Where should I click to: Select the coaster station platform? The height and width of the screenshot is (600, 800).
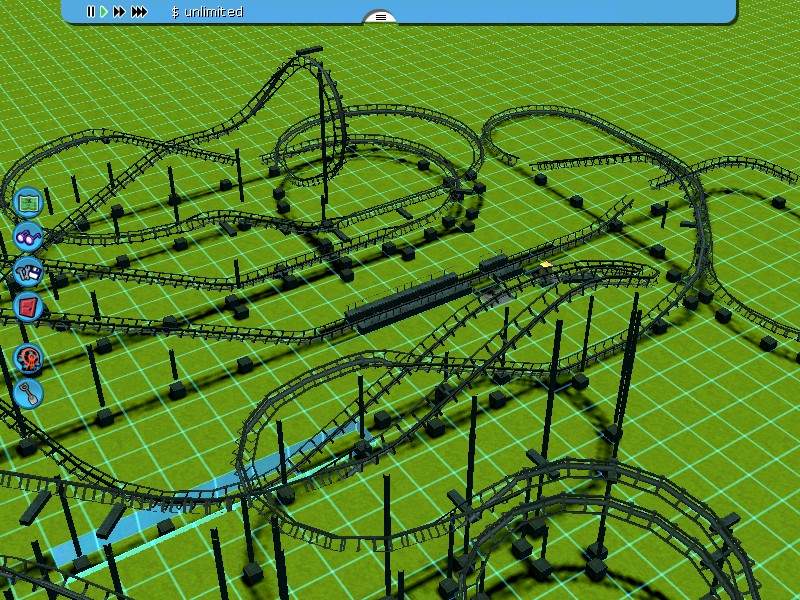tap(410, 300)
